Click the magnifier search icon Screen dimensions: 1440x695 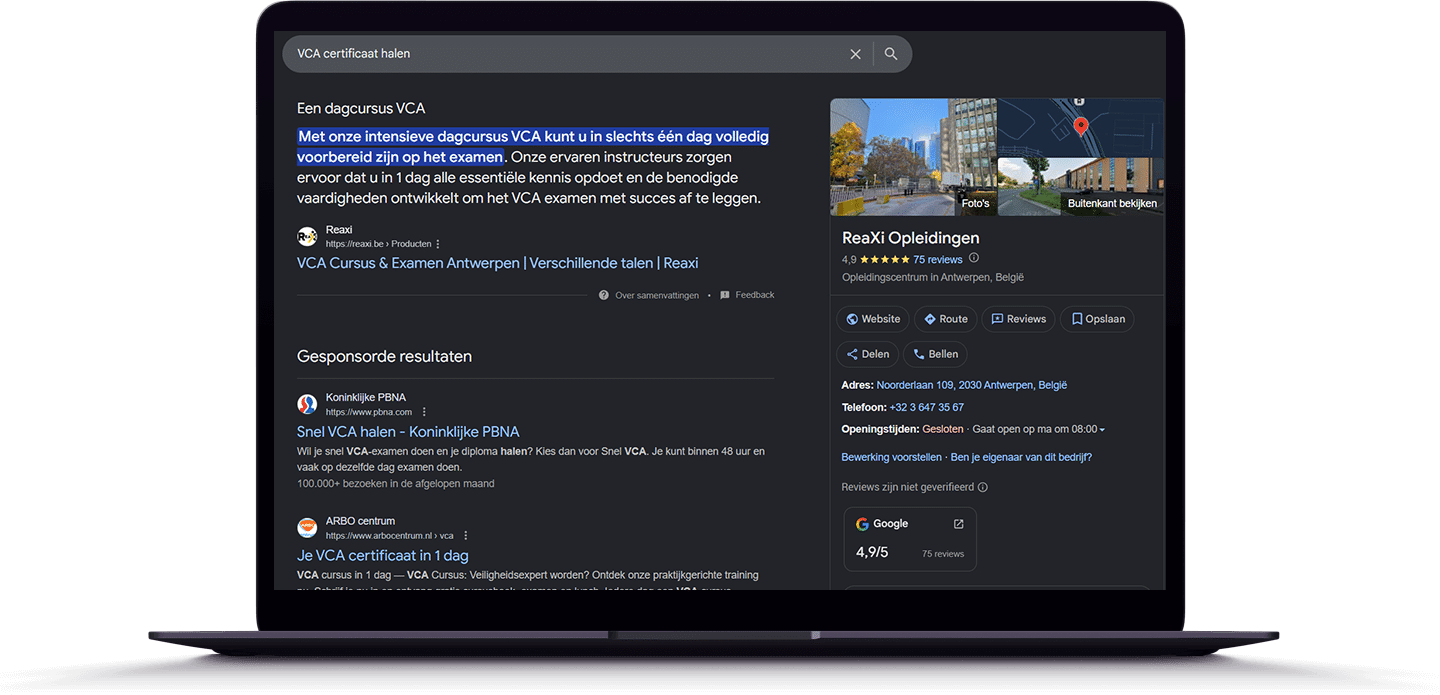(891, 54)
